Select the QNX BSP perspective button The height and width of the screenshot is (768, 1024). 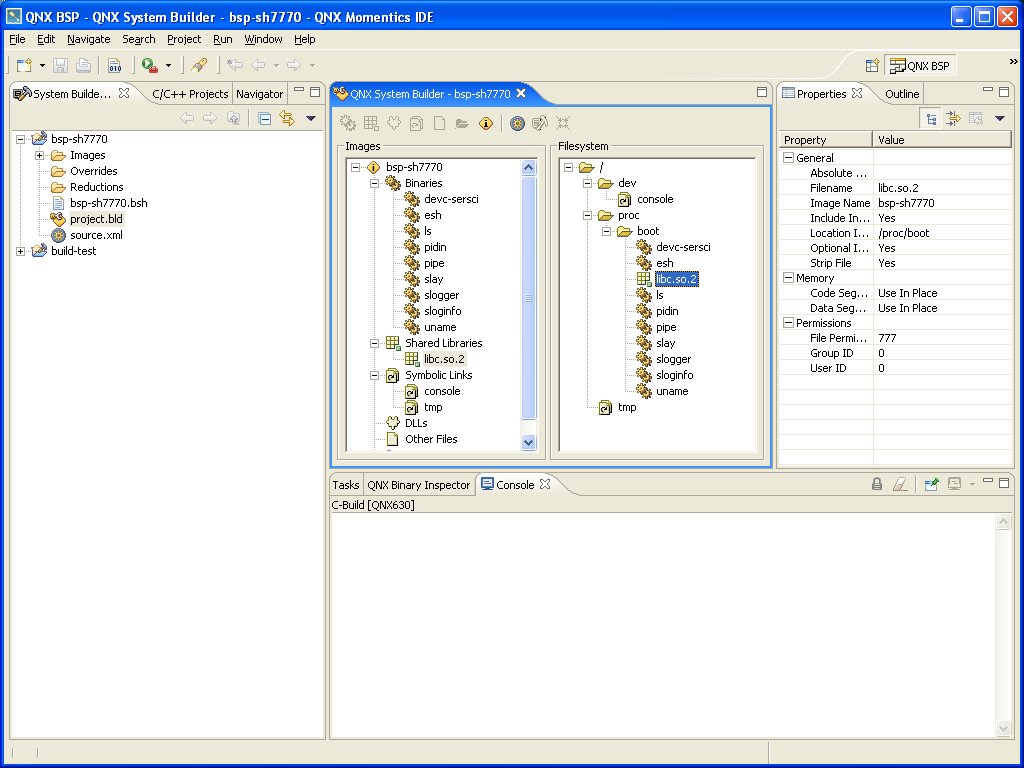pyautogui.click(x=920, y=66)
